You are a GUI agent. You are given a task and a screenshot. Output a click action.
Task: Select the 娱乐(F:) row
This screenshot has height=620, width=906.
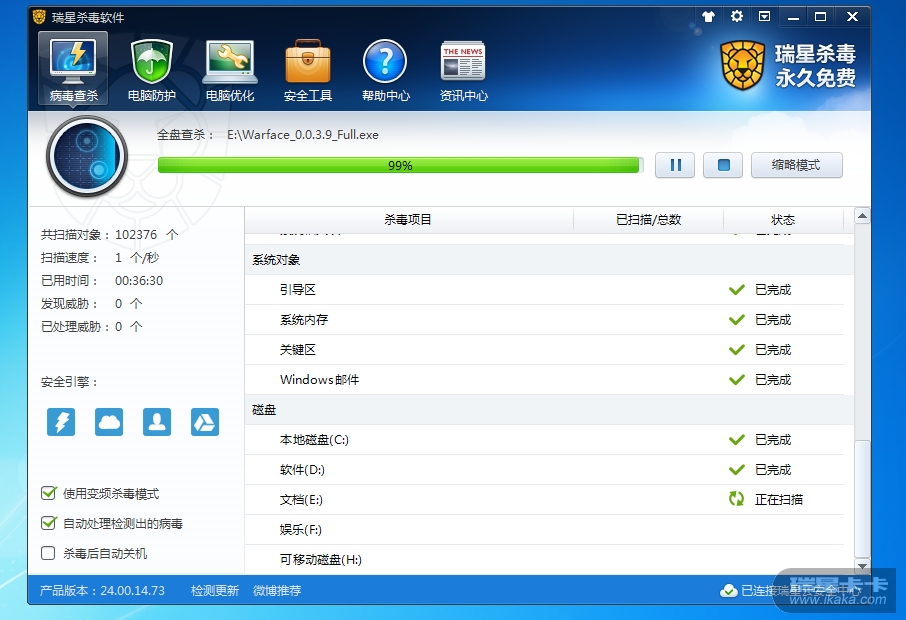coord(544,530)
